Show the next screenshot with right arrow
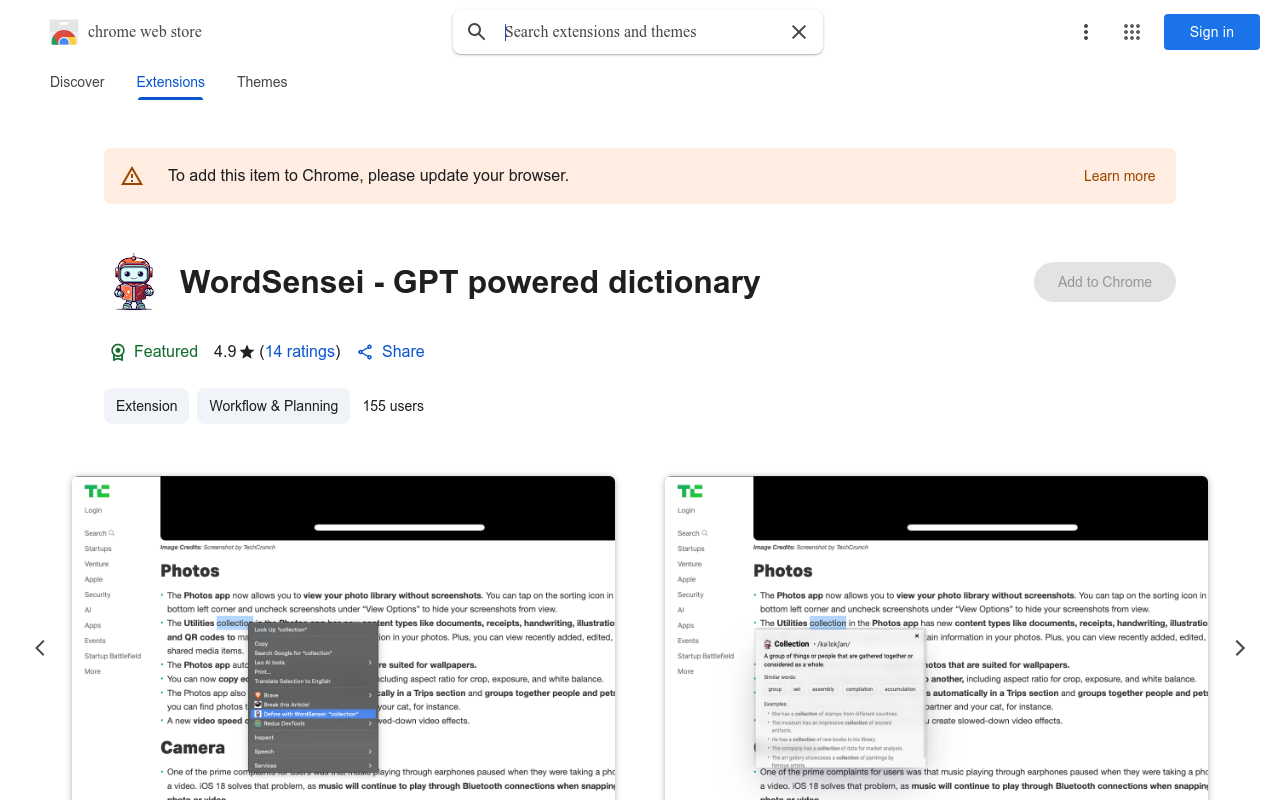Screen dimensions: 1280x800 [1240, 648]
